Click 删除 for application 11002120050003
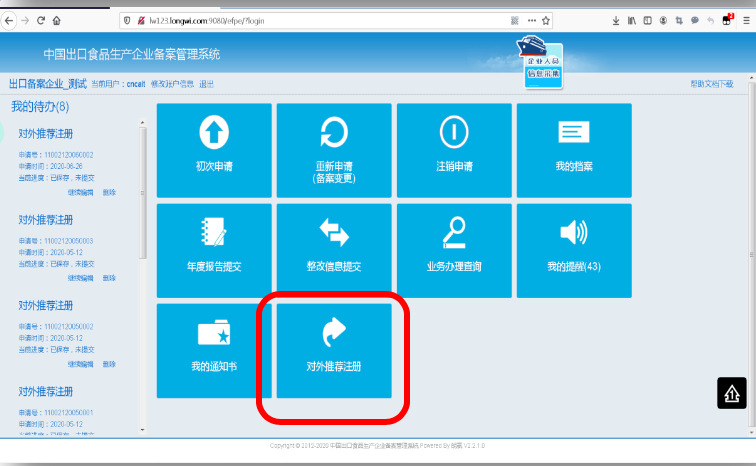The height and width of the screenshot is (466, 756). pyautogui.click(x=109, y=278)
